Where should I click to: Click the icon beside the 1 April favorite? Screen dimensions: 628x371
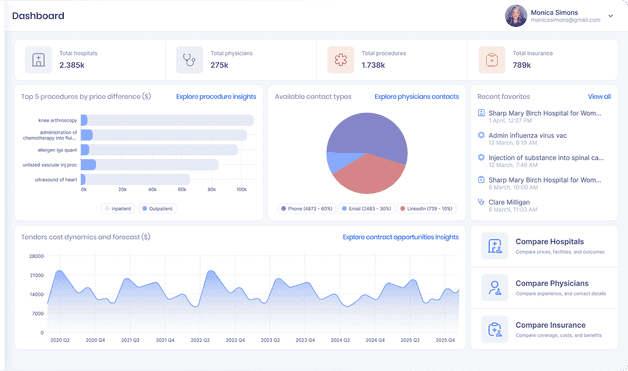click(481, 113)
